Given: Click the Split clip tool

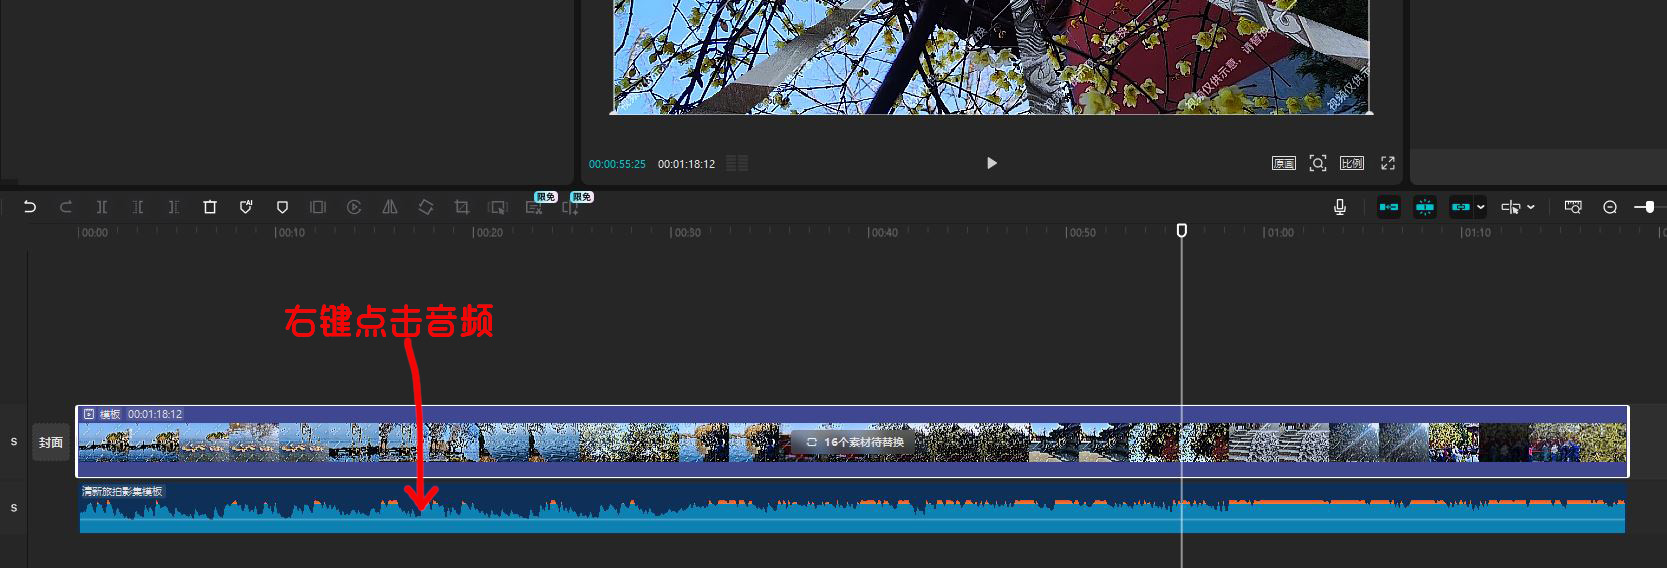Looking at the screenshot, I should click(102, 207).
